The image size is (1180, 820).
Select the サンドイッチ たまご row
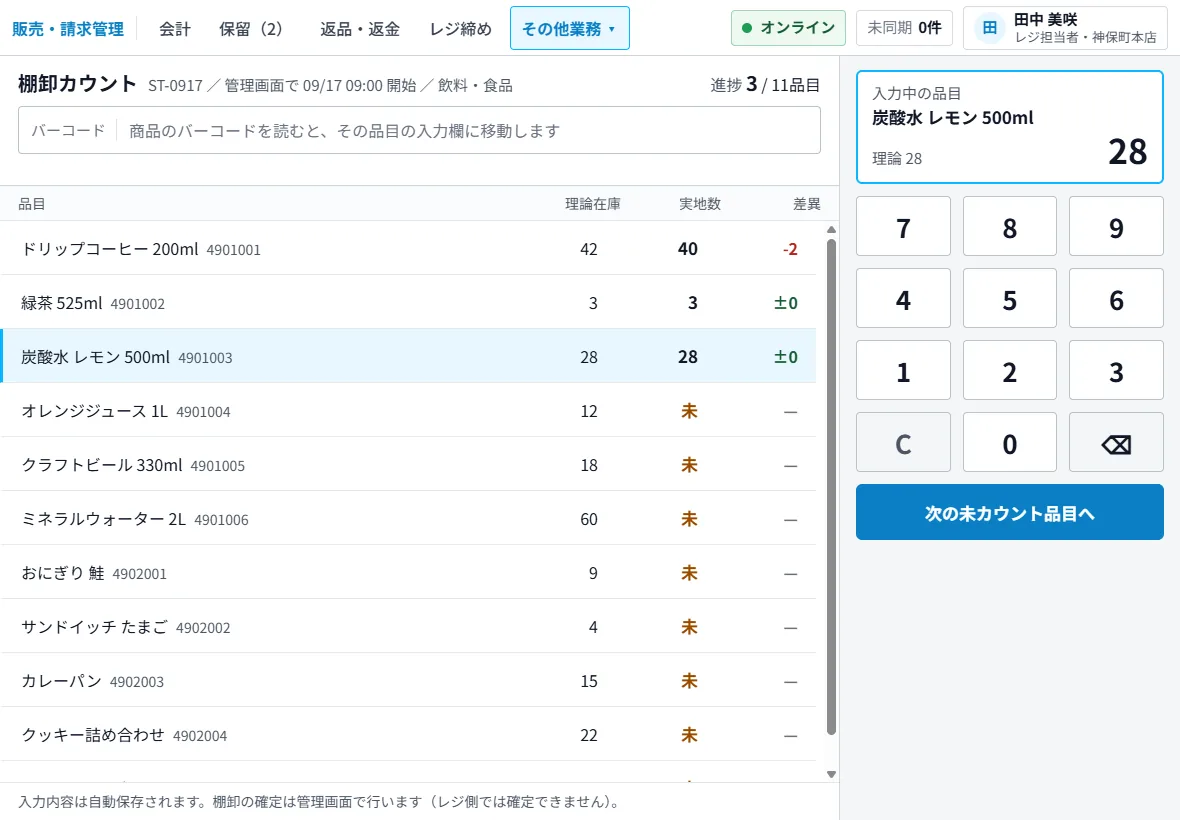[409, 627]
